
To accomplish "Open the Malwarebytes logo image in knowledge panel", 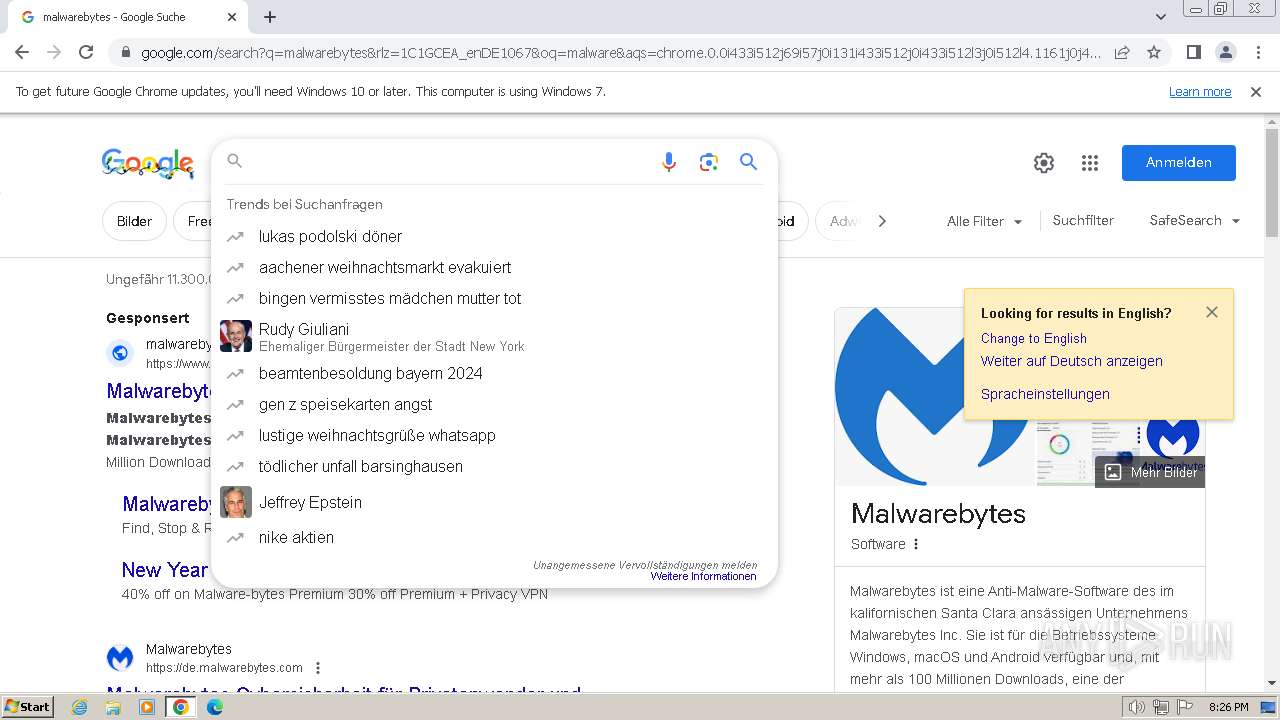I will pyautogui.click(x=932, y=397).
